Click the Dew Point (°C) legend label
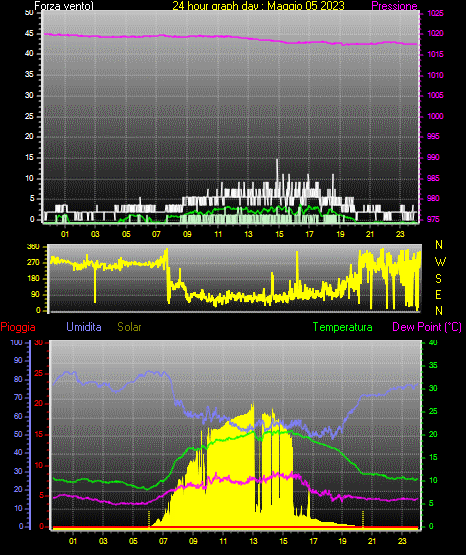 coord(427,327)
